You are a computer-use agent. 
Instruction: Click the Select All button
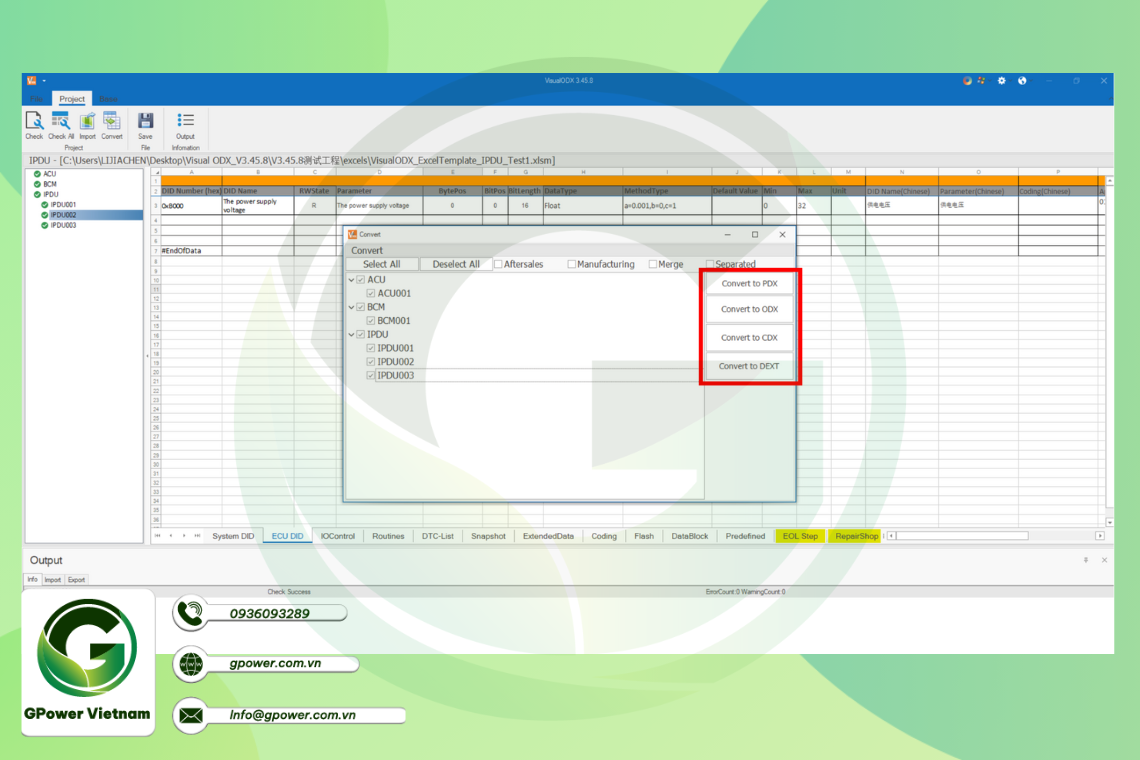[381, 264]
